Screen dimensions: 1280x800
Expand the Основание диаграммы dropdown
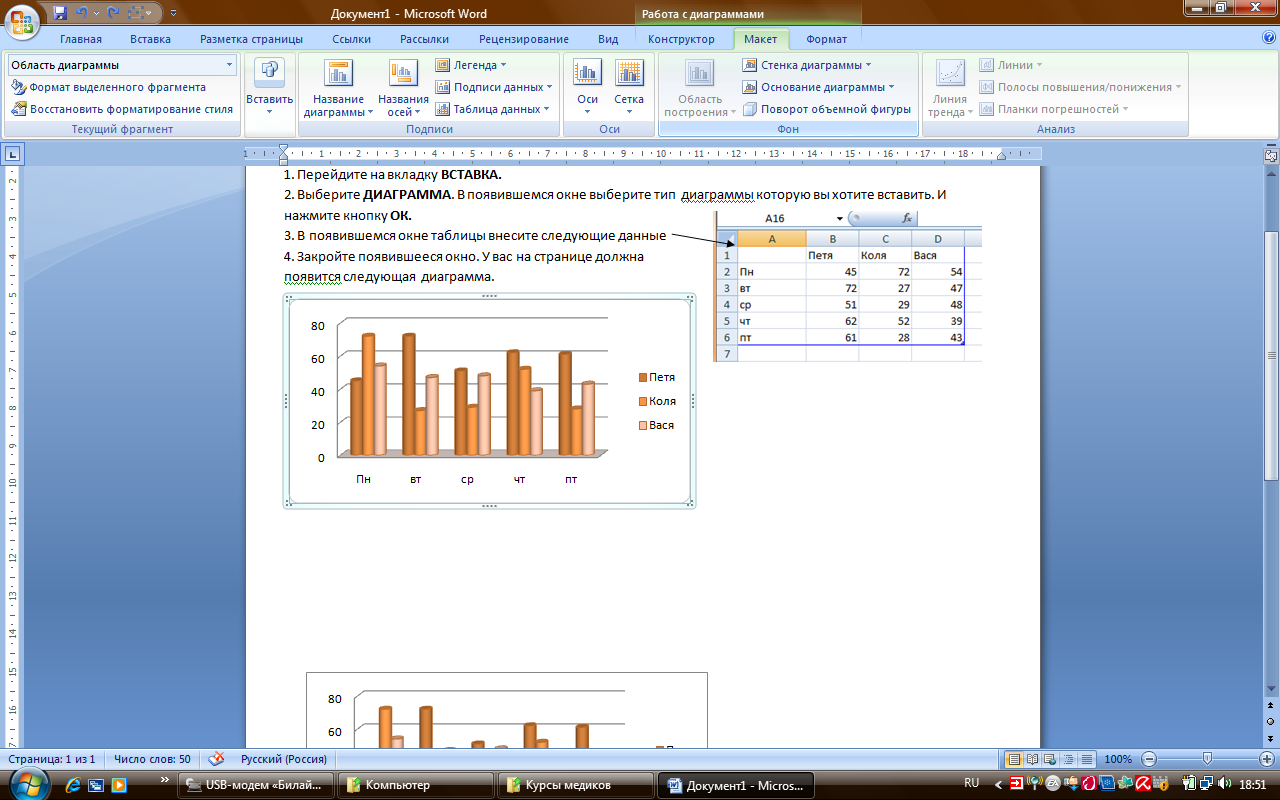click(x=819, y=87)
